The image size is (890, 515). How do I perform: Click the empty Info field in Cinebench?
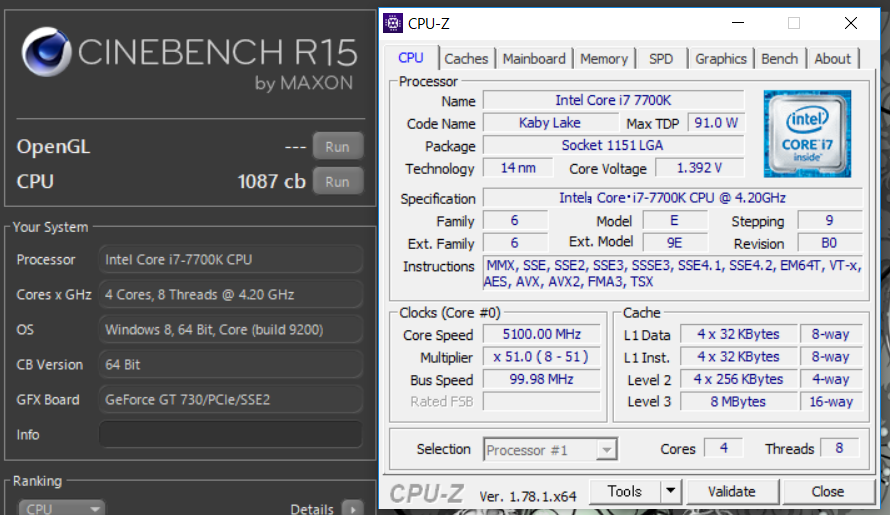coord(231,435)
